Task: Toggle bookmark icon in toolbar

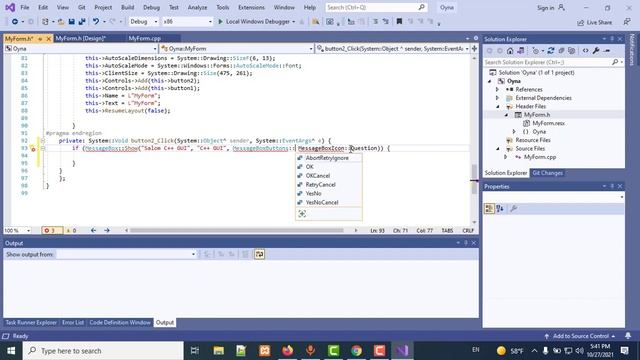Action: pos(399,22)
